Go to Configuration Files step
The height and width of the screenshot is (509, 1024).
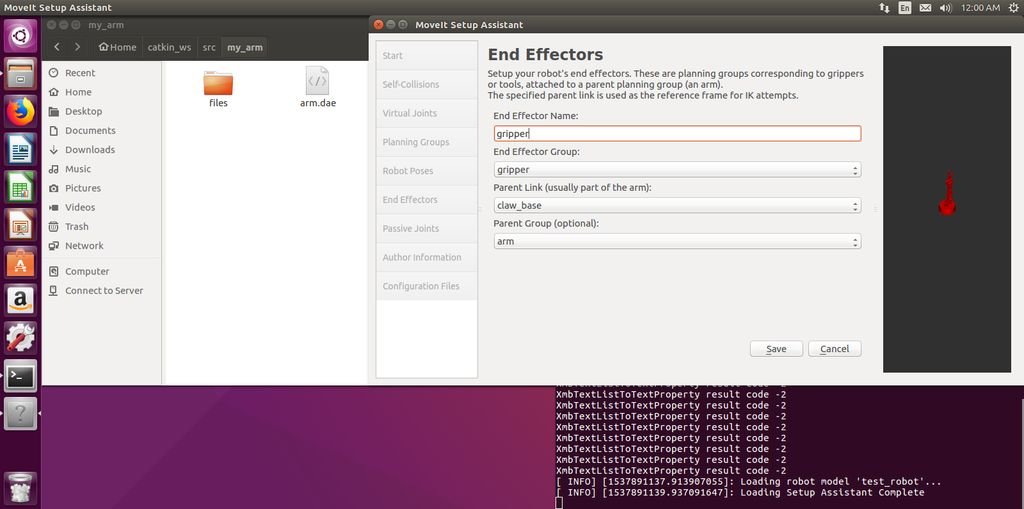[x=426, y=286]
